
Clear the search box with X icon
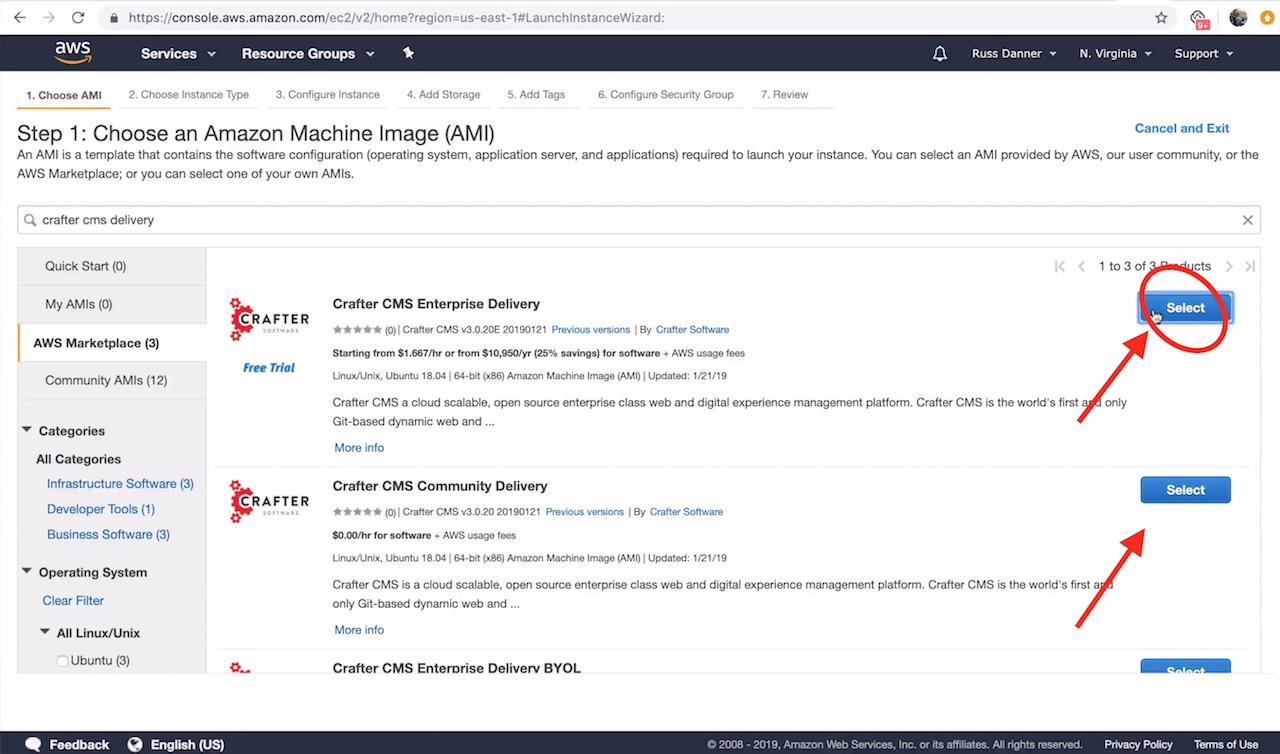coord(1248,220)
